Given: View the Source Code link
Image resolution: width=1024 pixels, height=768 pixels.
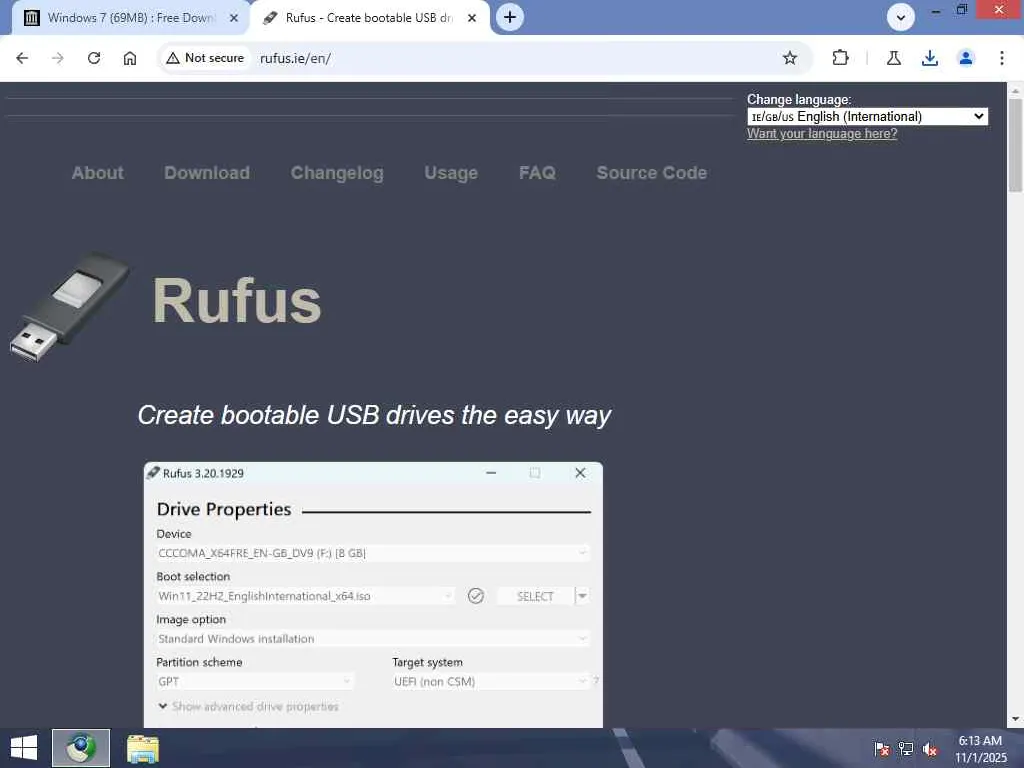Looking at the screenshot, I should [x=652, y=173].
